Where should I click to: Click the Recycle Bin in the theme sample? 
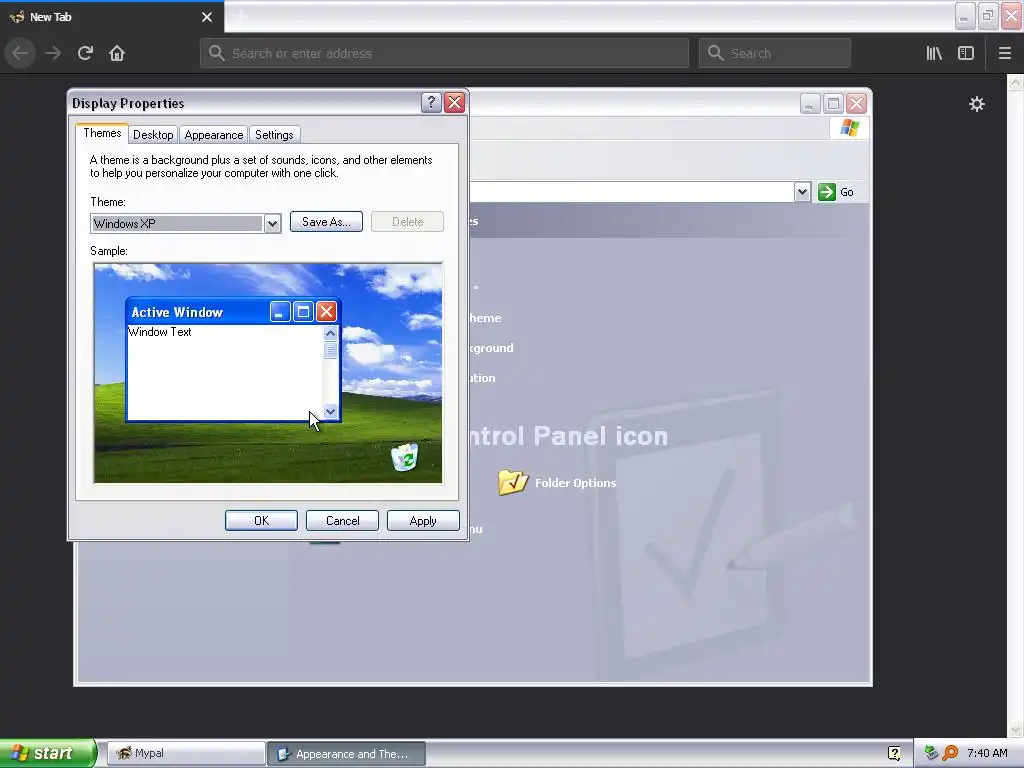(406, 456)
